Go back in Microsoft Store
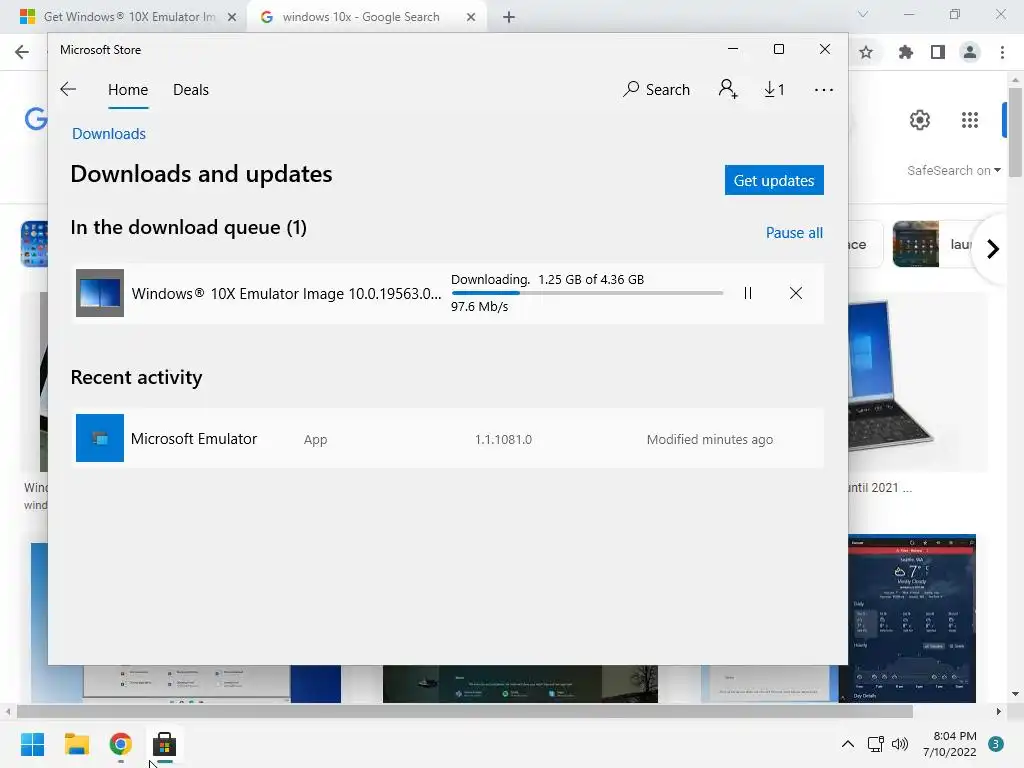 click(x=68, y=89)
